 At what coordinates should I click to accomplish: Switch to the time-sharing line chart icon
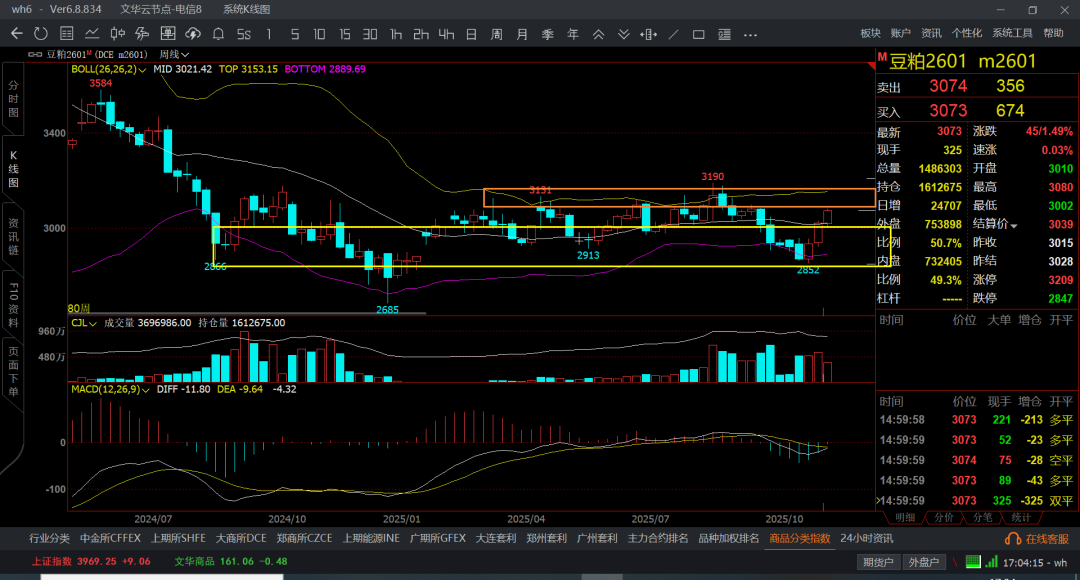click(x=92, y=34)
